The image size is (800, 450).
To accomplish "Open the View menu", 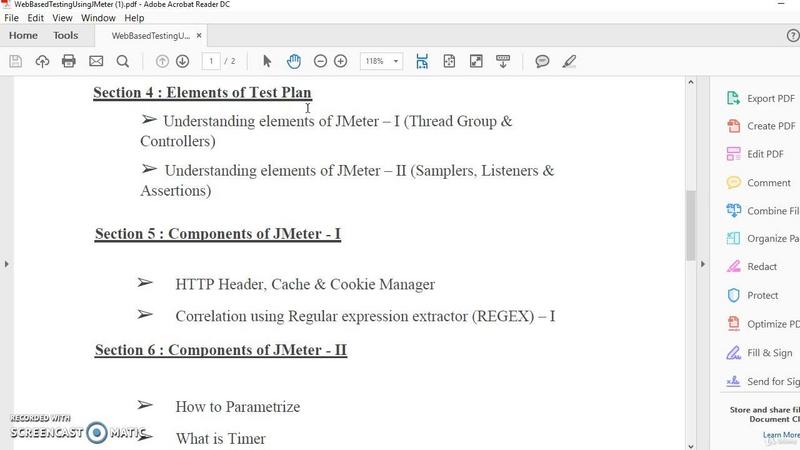I will click(x=62, y=18).
